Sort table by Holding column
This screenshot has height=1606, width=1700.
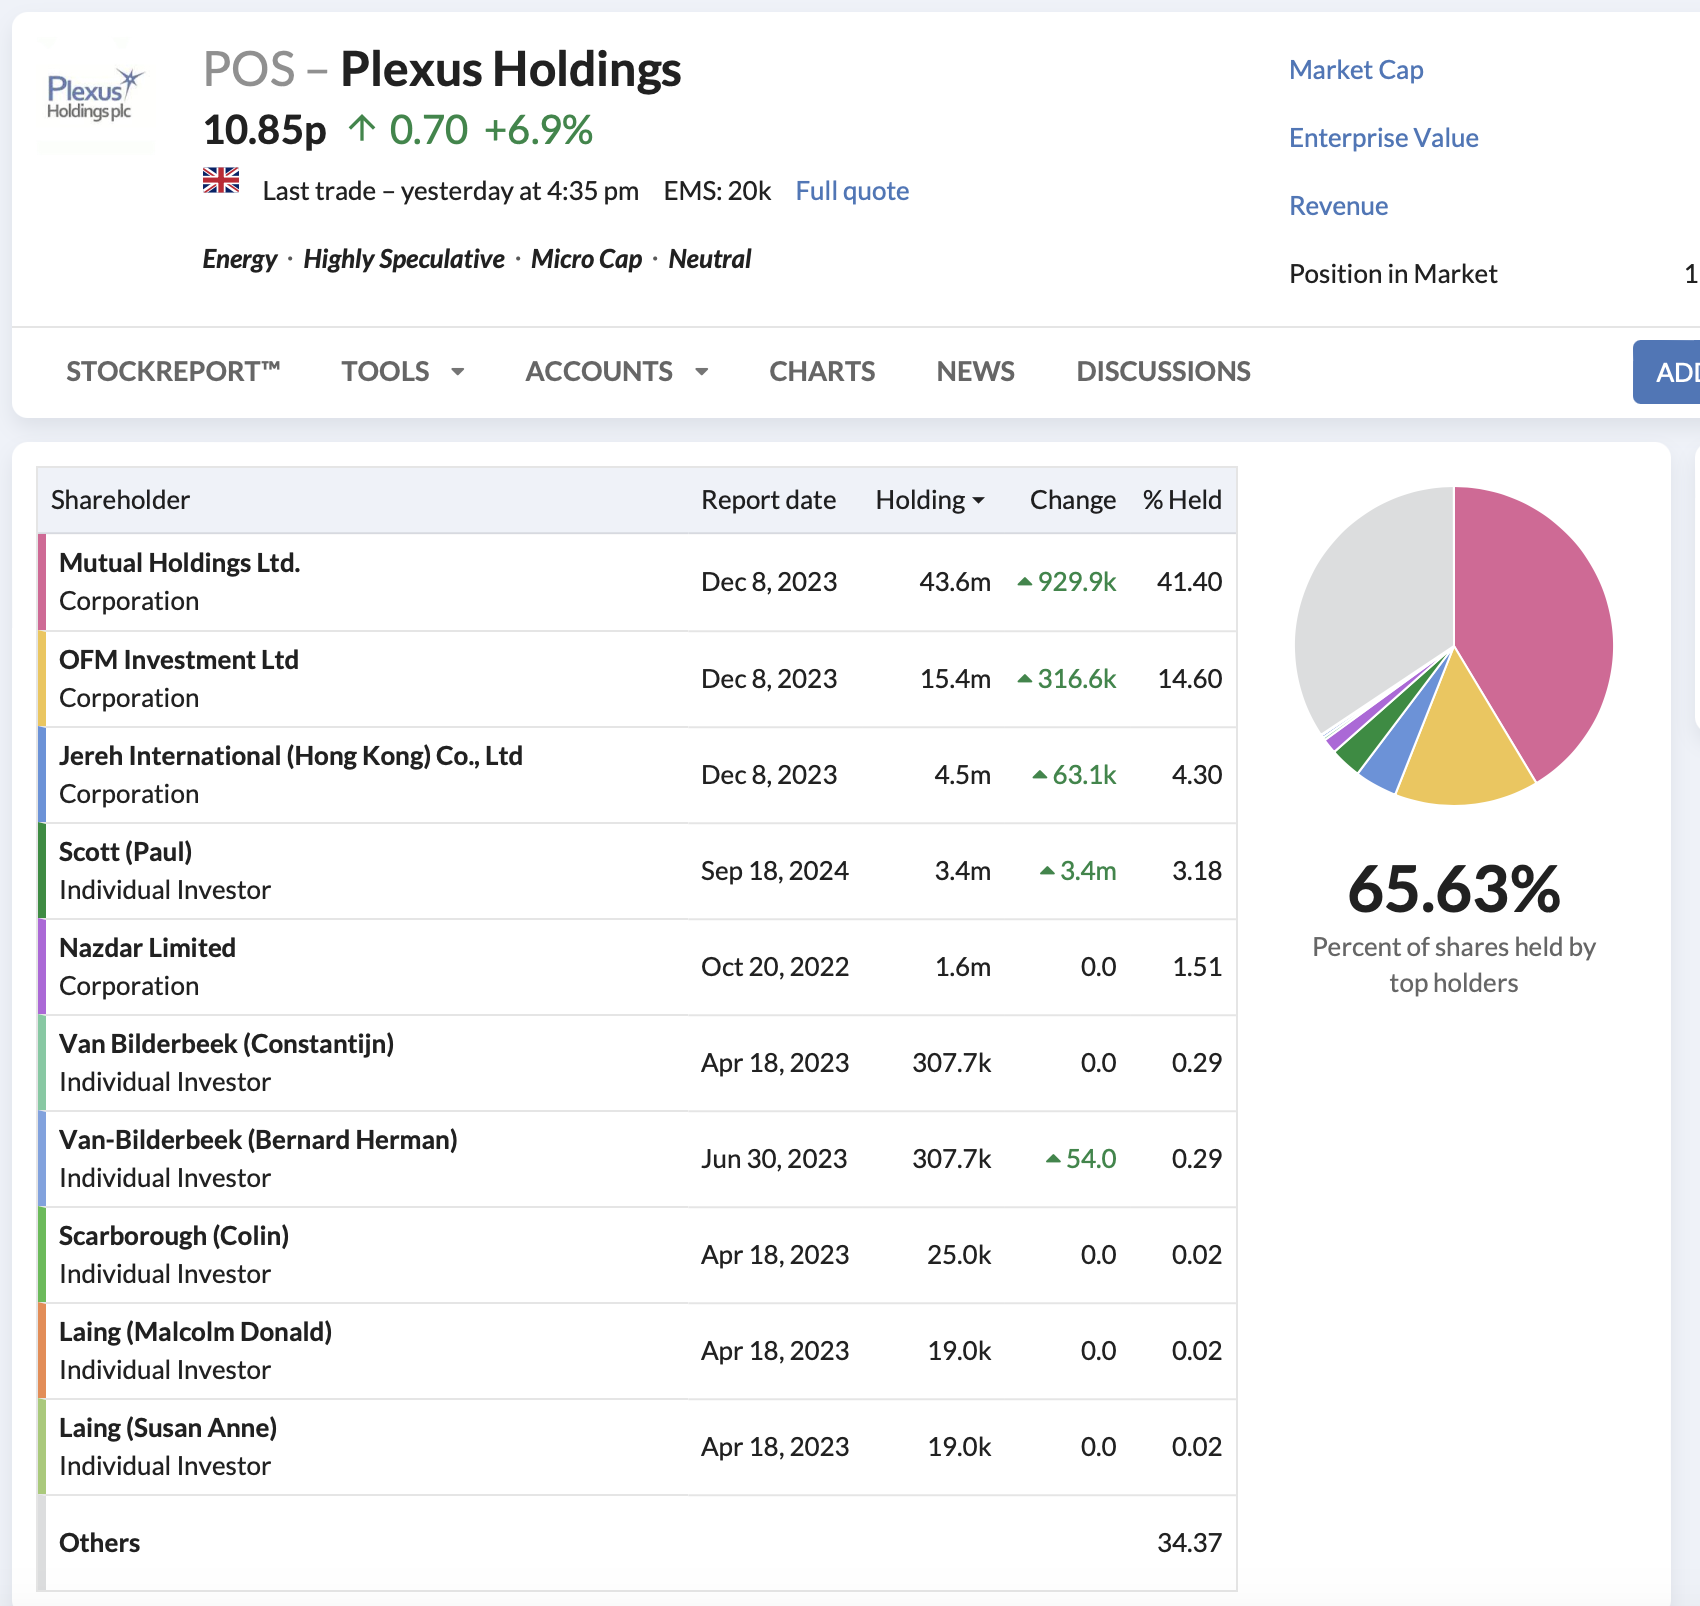pyautogui.click(x=930, y=500)
